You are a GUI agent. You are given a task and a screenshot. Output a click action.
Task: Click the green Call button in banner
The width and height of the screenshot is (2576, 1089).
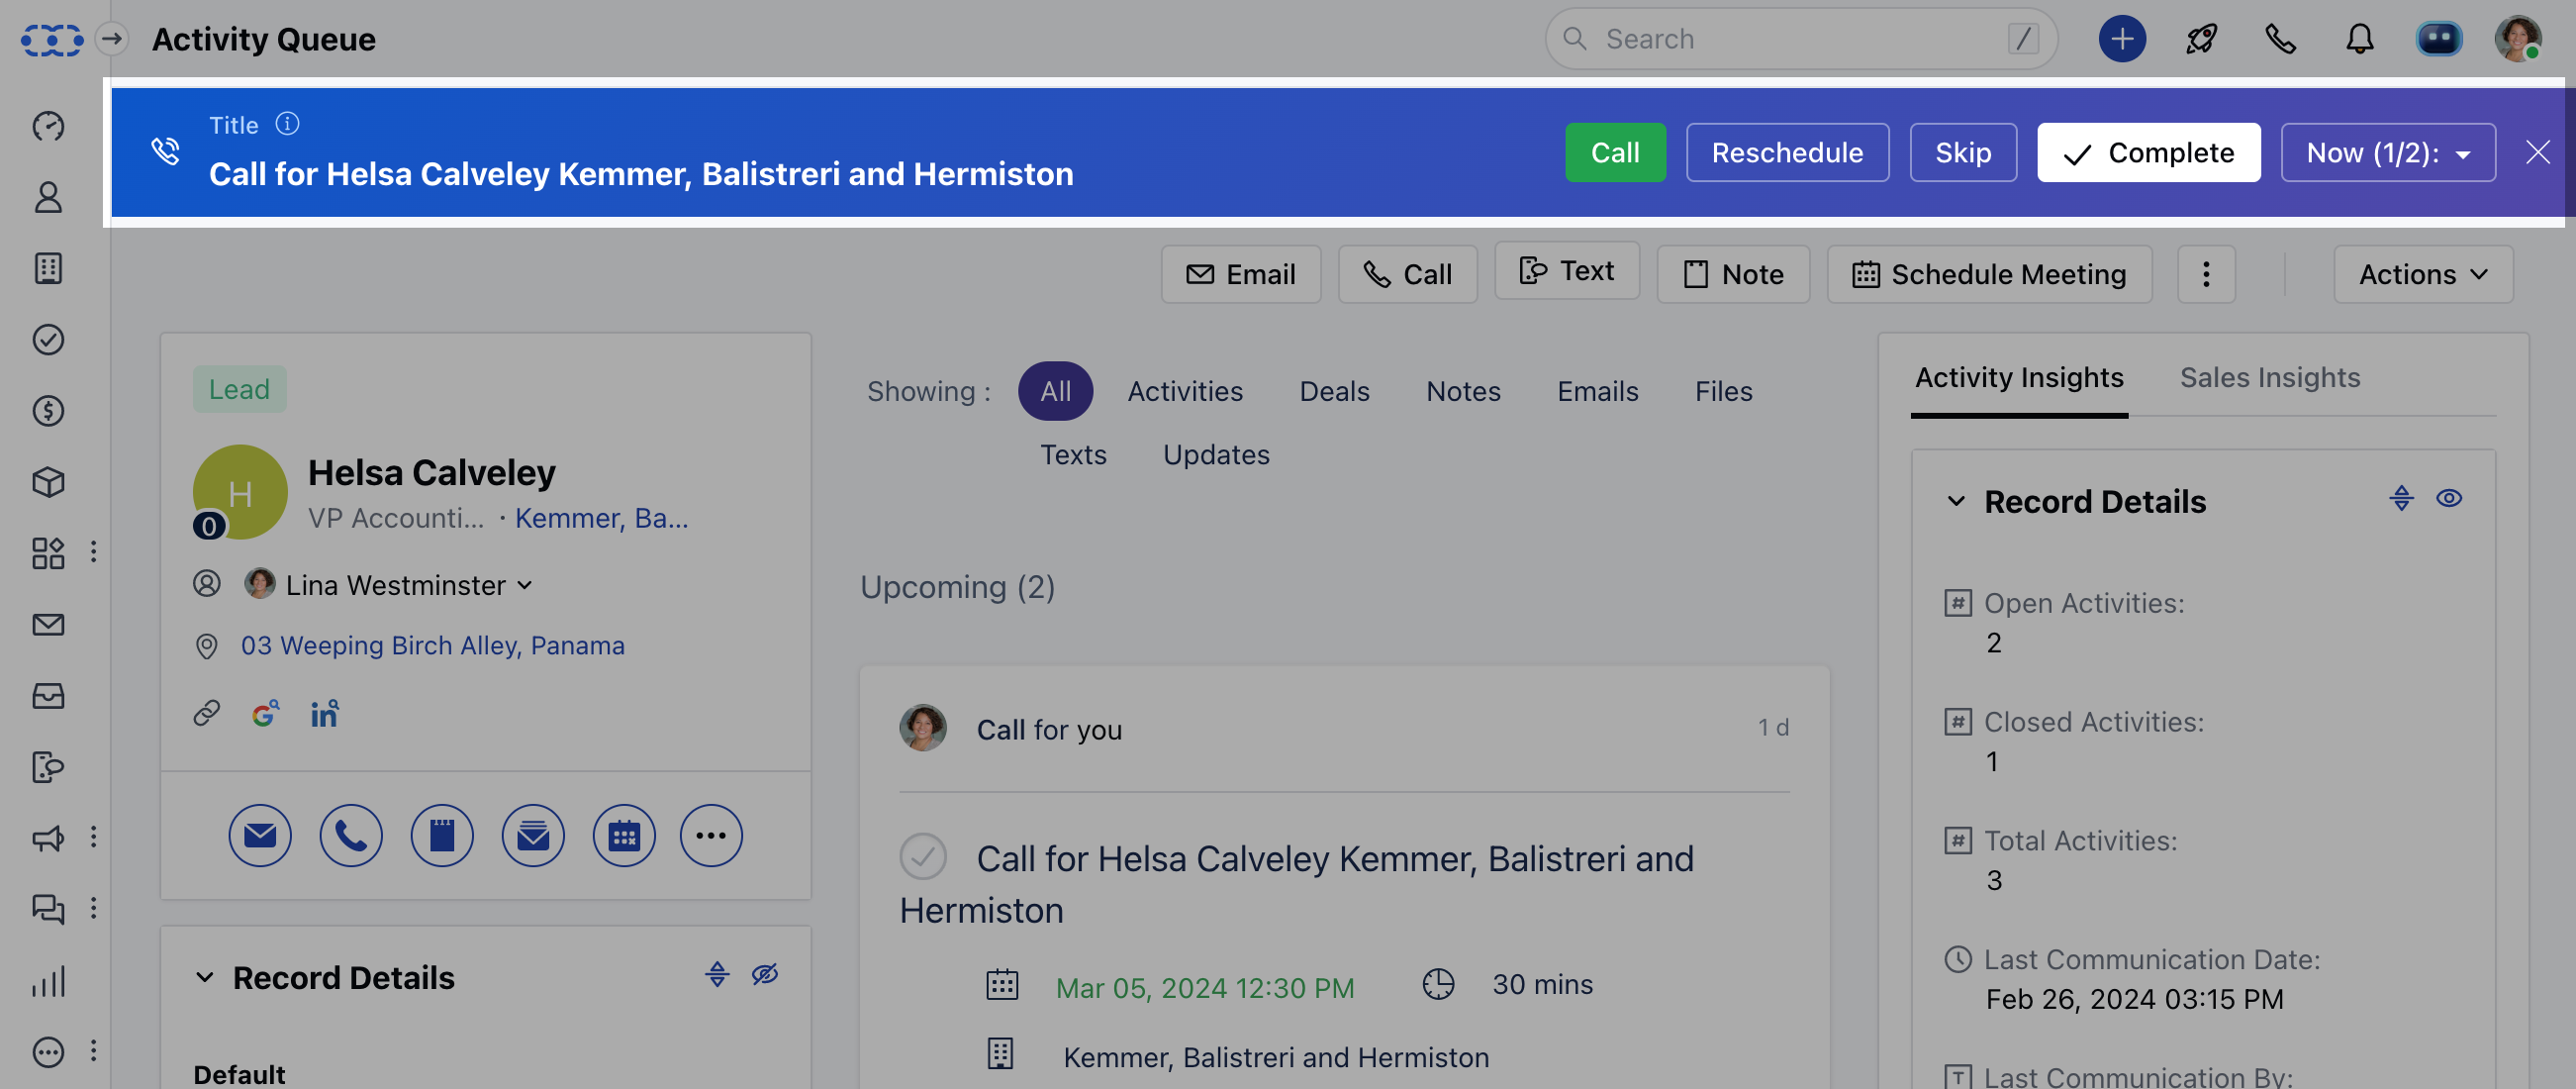coord(1615,152)
